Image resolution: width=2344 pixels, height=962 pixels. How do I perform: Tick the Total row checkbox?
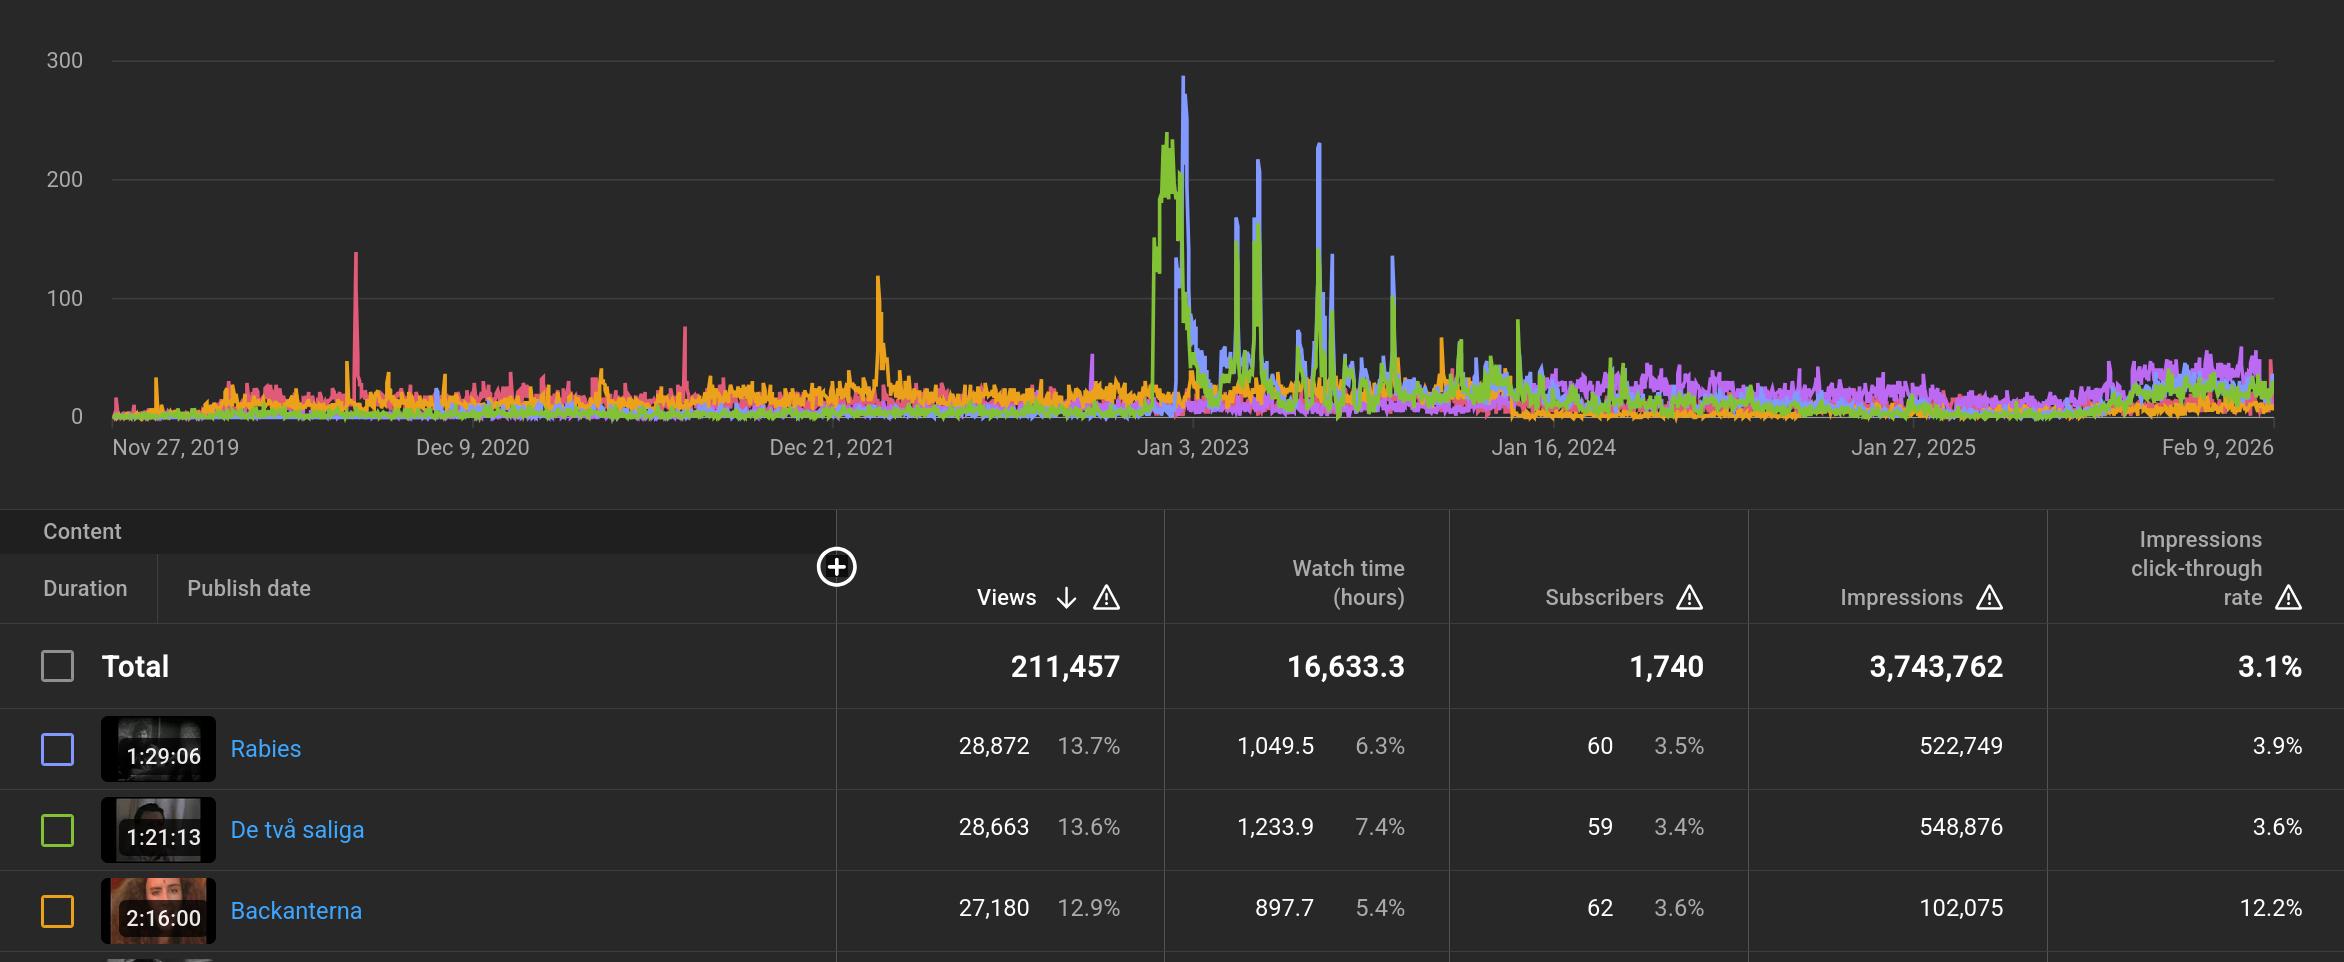[x=57, y=666]
